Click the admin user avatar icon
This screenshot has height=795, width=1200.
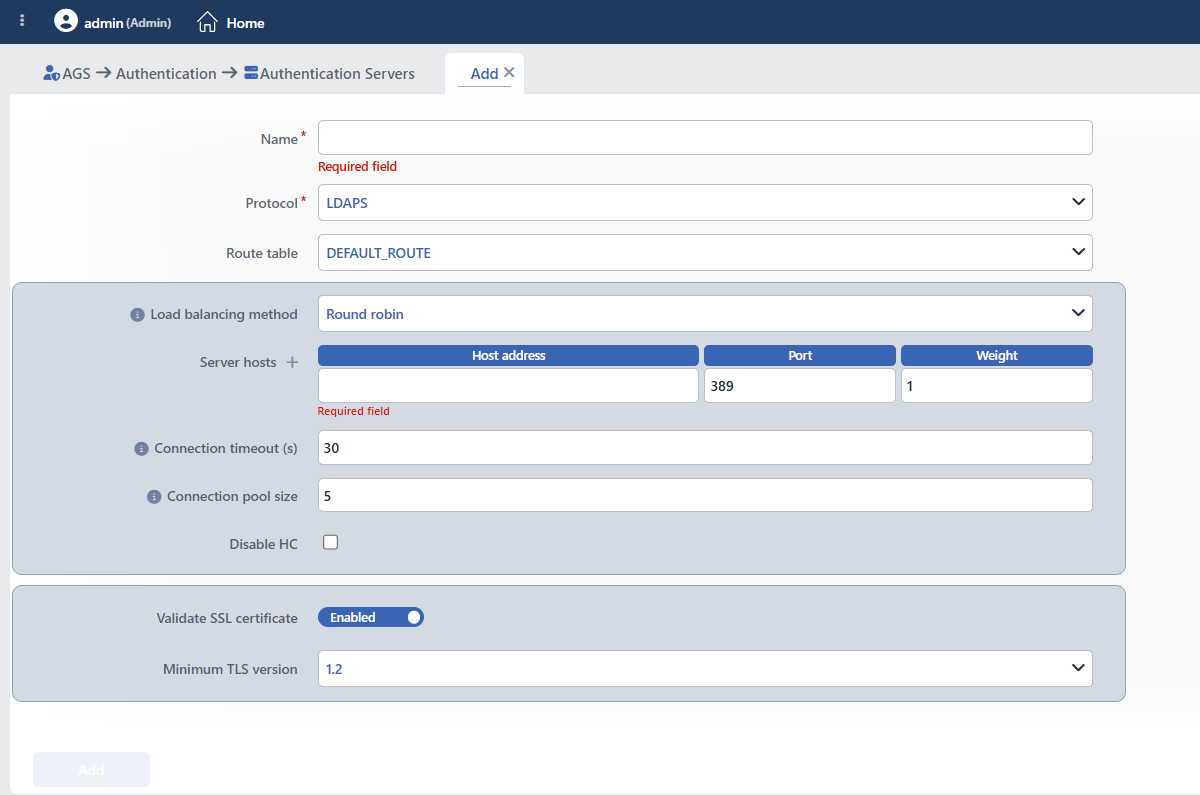coord(65,21)
